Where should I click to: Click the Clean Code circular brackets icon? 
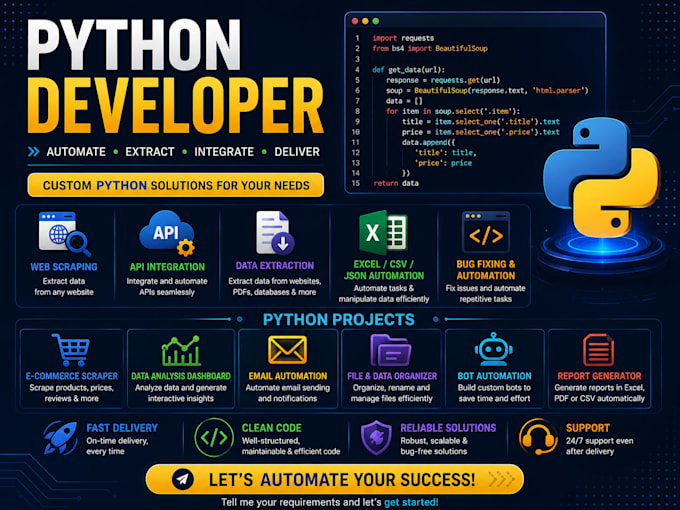214,438
